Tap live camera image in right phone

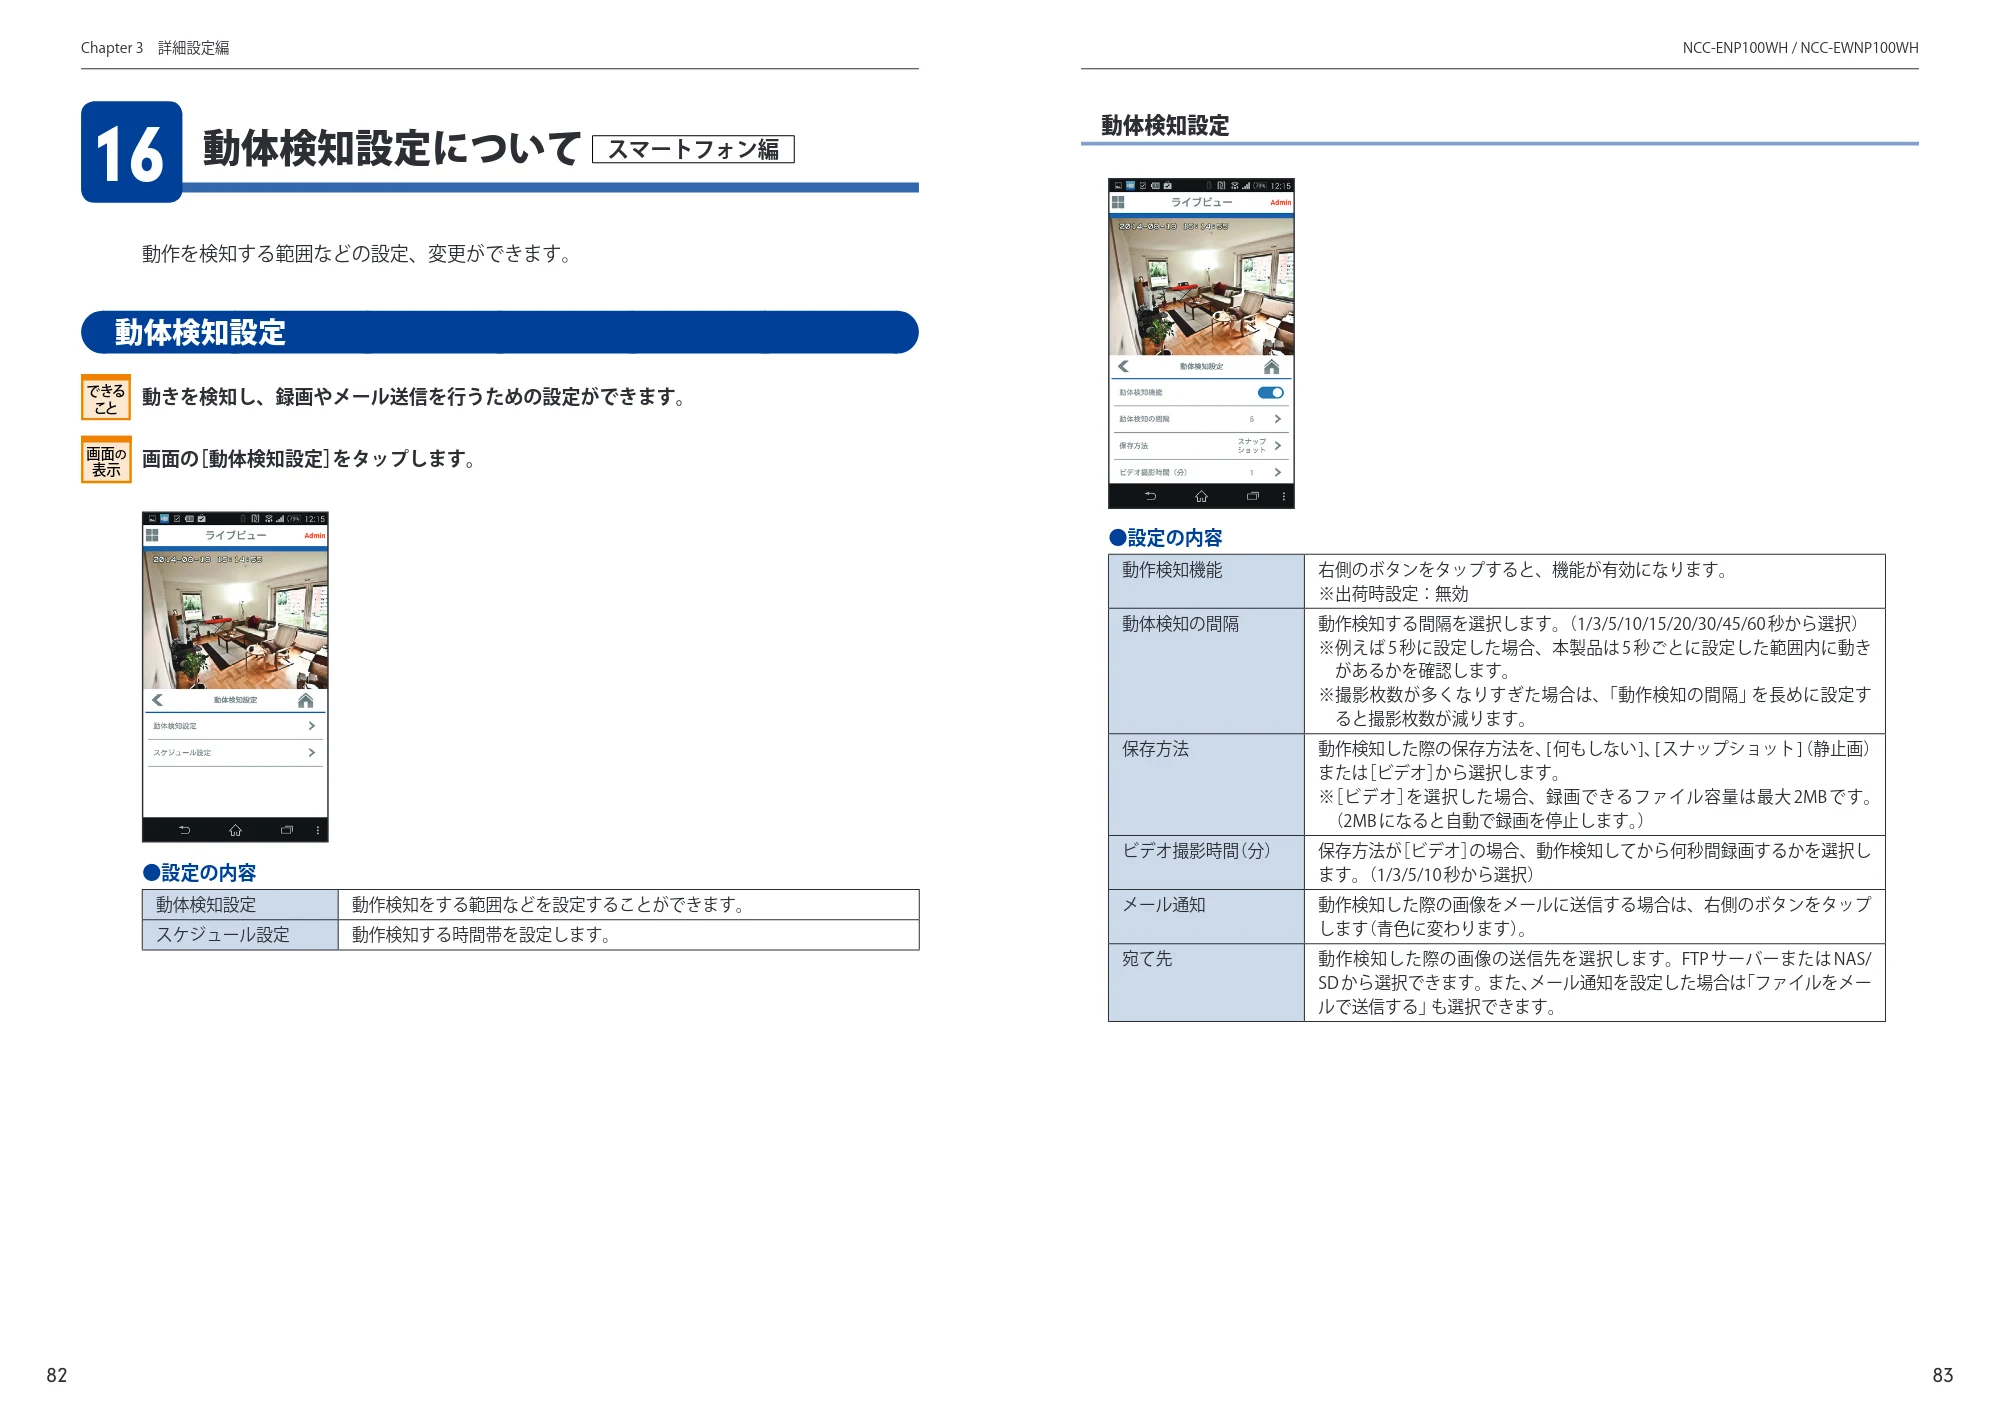coord(1201,285)
